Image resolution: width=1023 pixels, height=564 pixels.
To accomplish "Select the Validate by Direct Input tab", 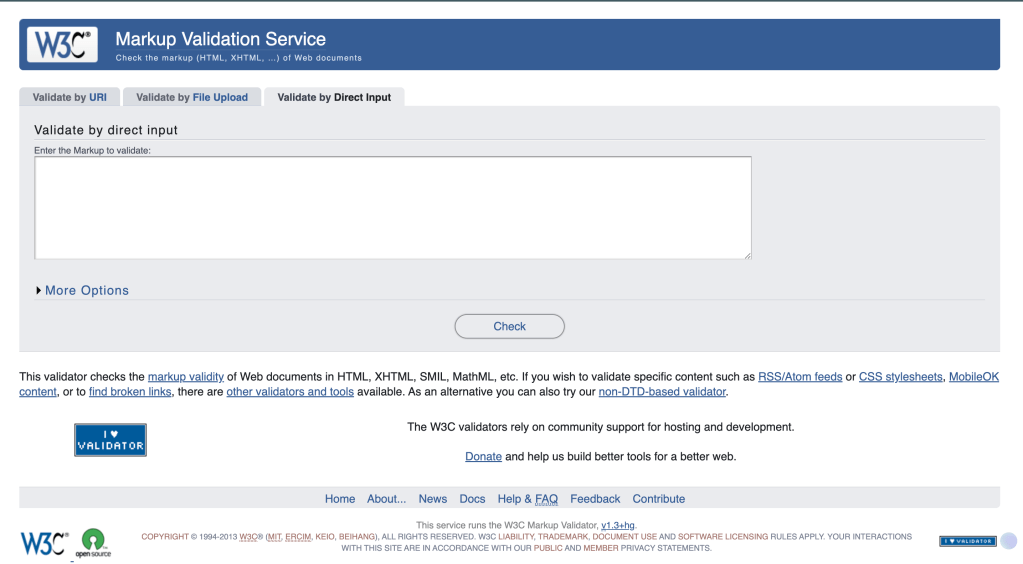I will (x=334, y=97).
